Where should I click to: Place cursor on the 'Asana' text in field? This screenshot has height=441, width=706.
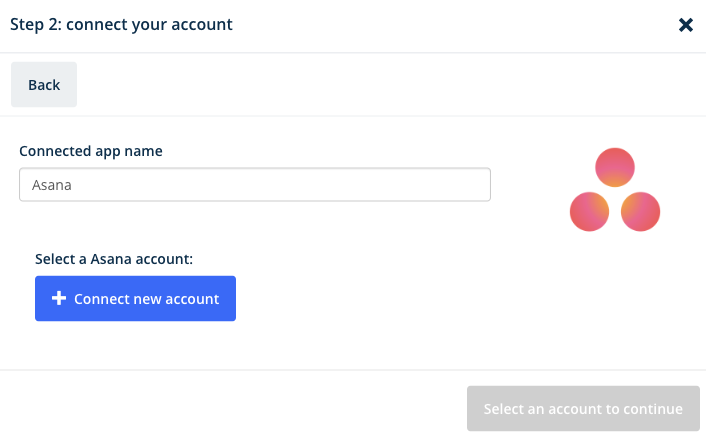pos(52,185)
